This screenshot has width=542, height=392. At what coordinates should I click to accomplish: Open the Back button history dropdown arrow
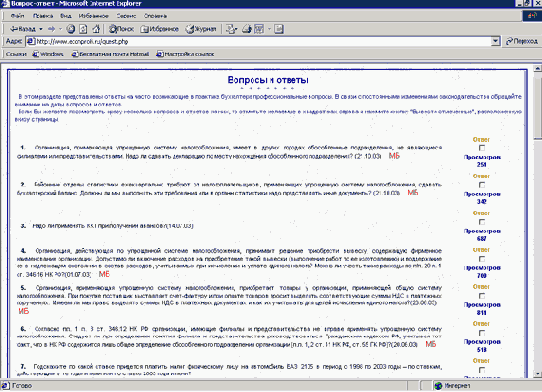[x=41, y=29]
